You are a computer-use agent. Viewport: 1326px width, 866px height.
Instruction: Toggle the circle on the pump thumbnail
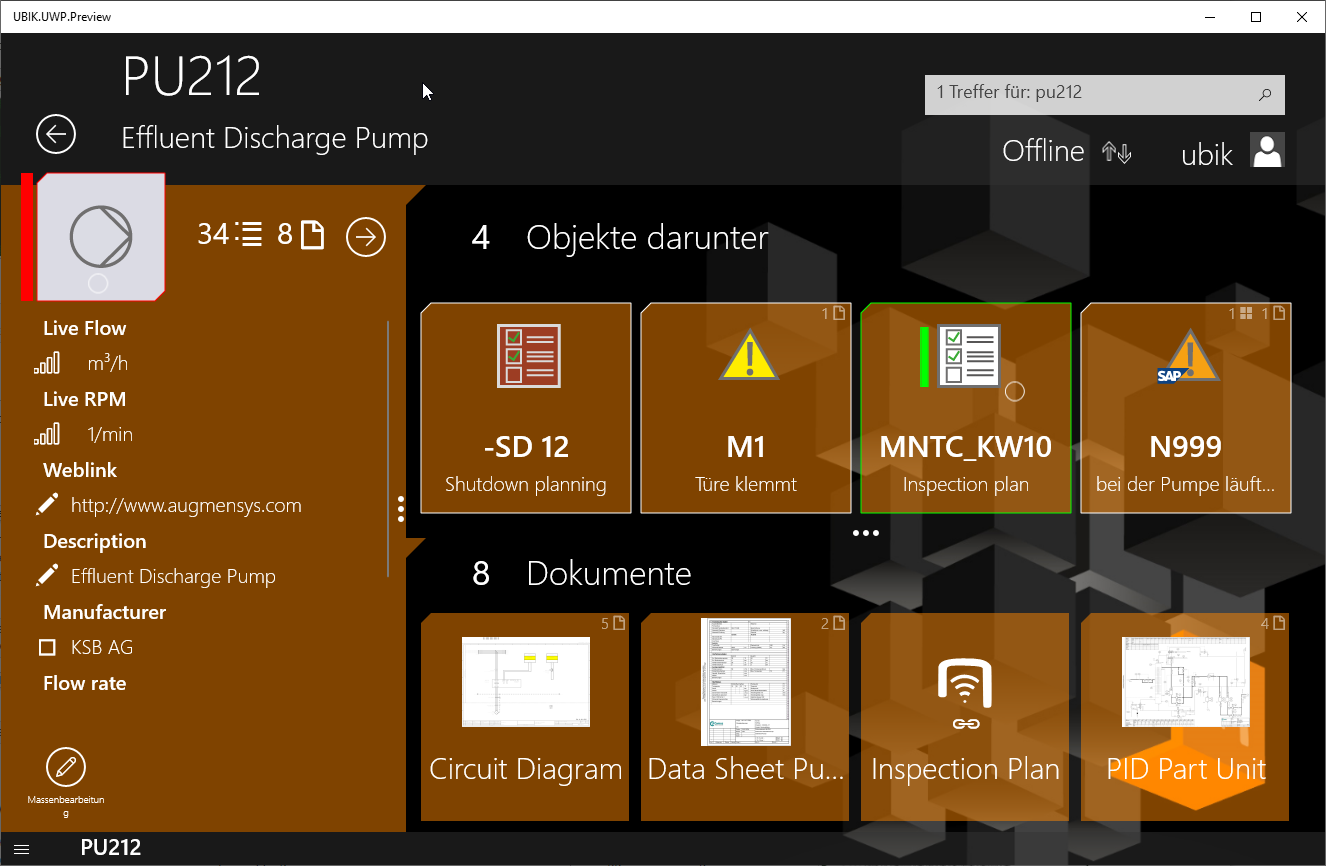coord(98,283)
